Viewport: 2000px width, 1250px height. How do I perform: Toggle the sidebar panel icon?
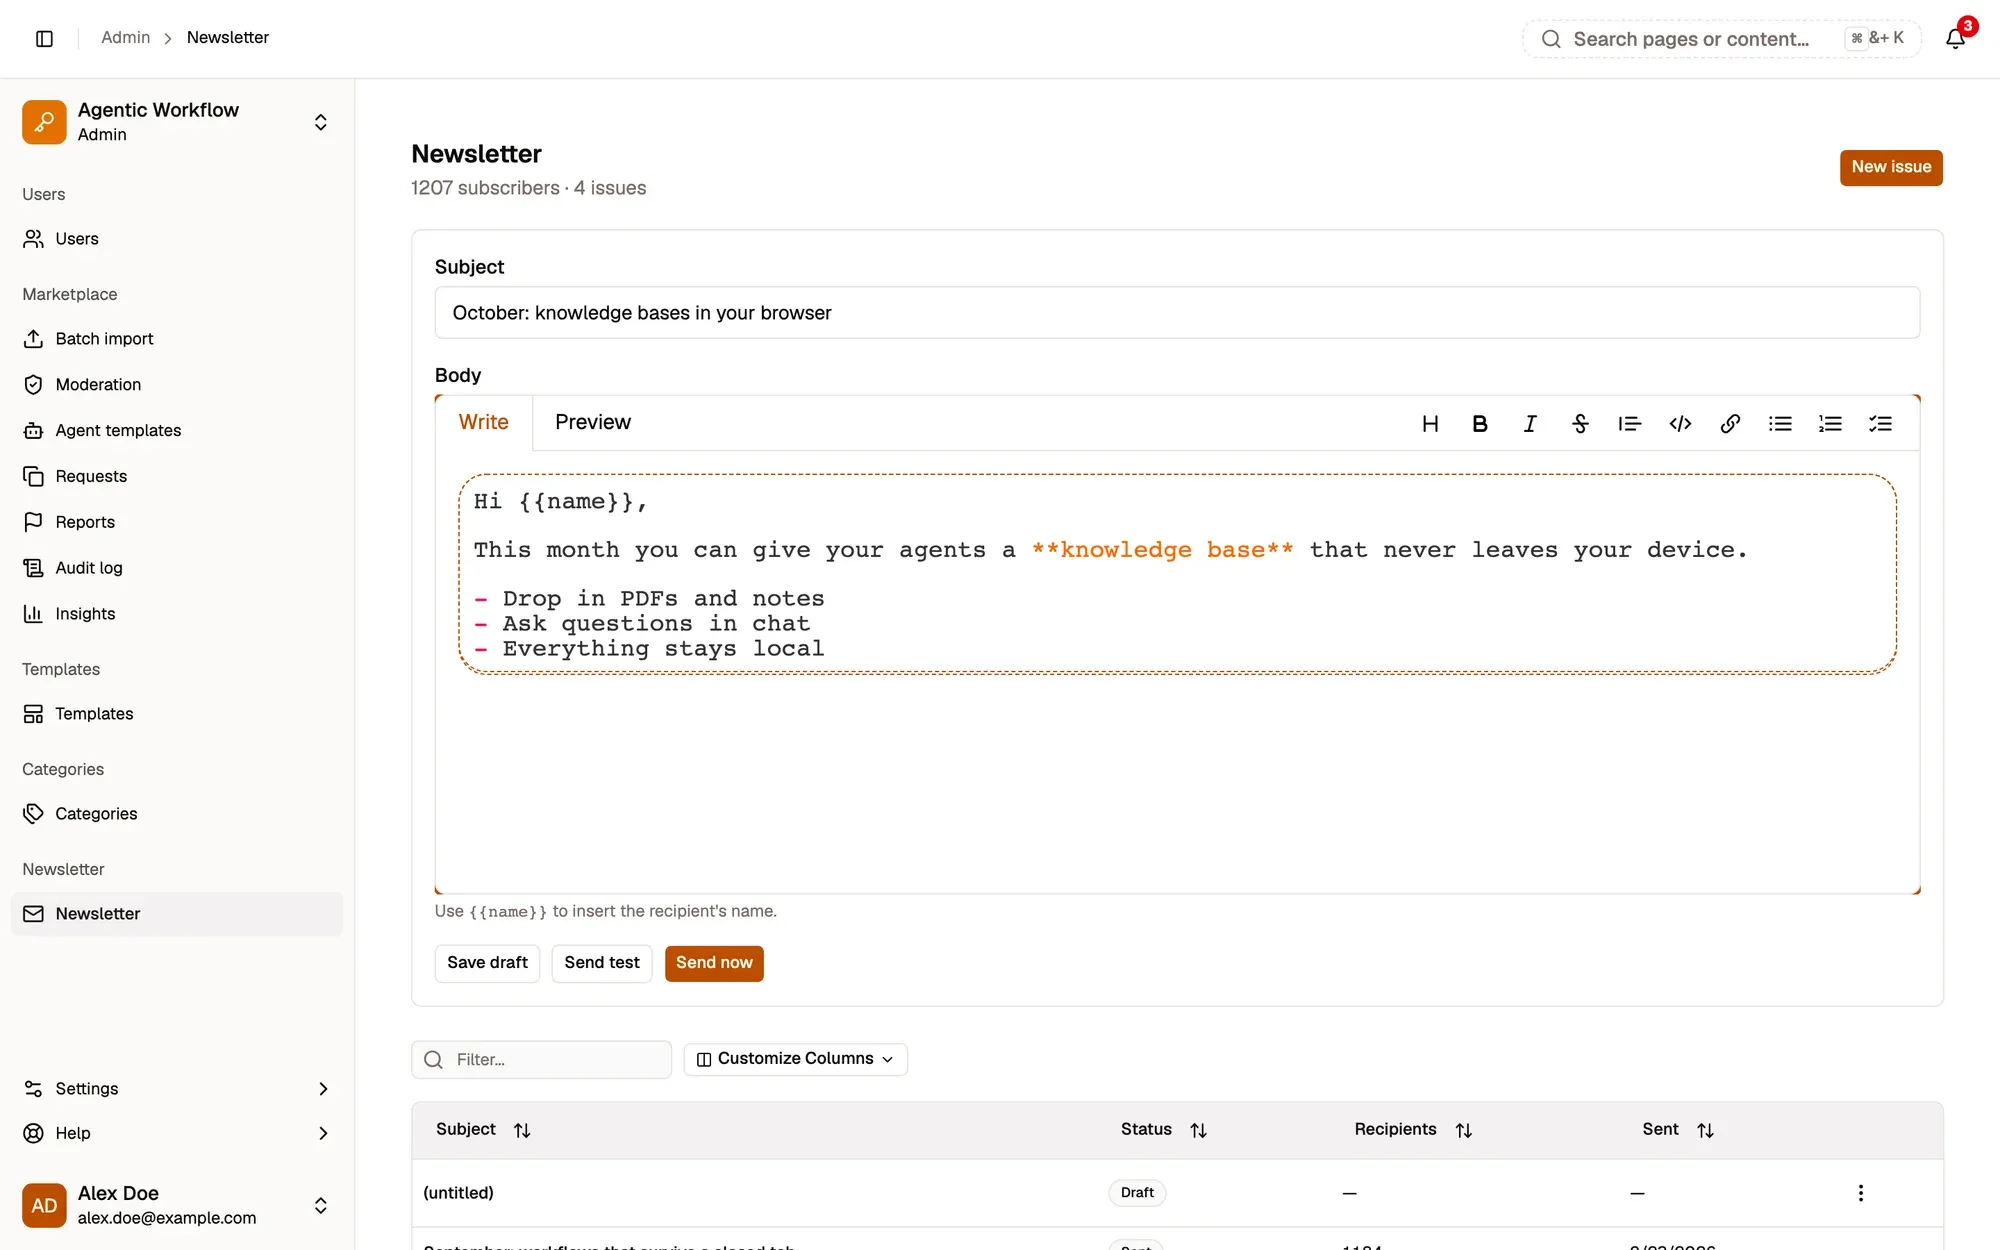pos(44,38)
